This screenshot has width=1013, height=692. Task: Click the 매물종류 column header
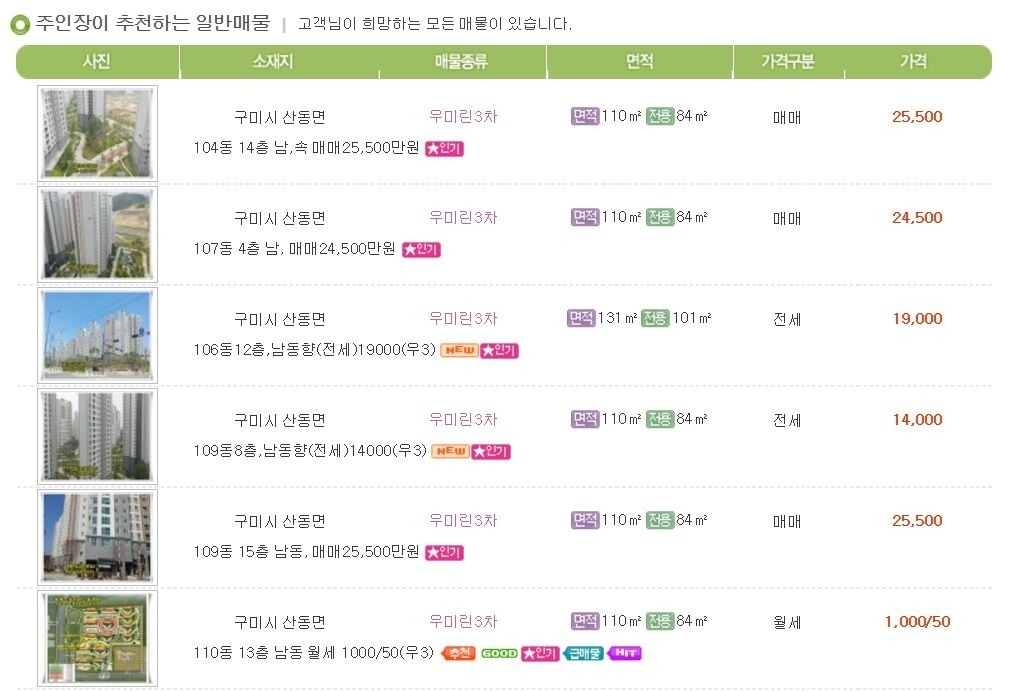[x=461, y=61]
